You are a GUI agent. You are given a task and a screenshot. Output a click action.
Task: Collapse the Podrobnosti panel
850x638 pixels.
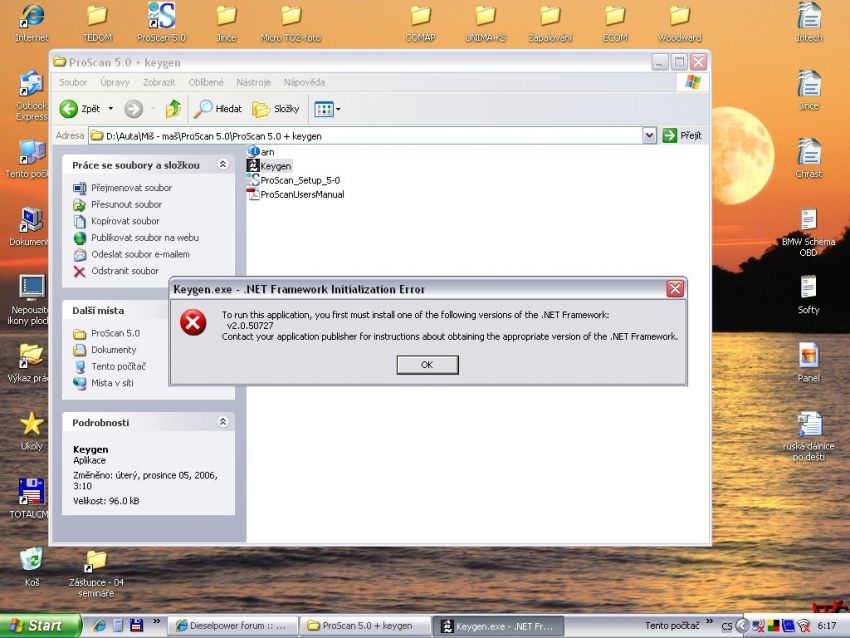223,422
